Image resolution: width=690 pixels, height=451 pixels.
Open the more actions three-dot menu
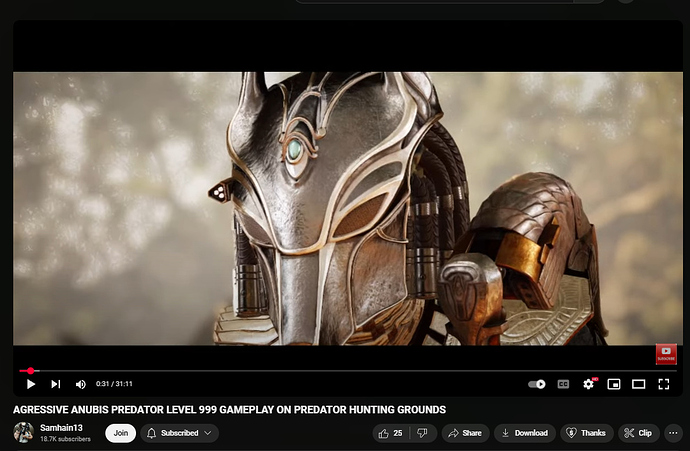[673, 433]
